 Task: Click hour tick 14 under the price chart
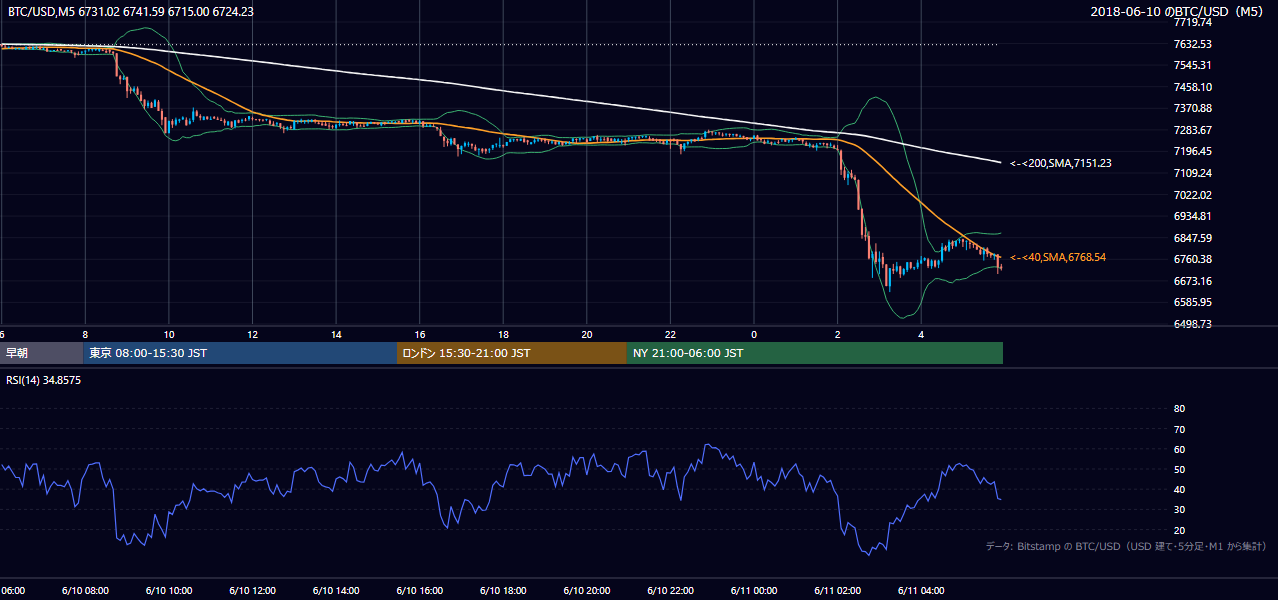coord(337,334)
